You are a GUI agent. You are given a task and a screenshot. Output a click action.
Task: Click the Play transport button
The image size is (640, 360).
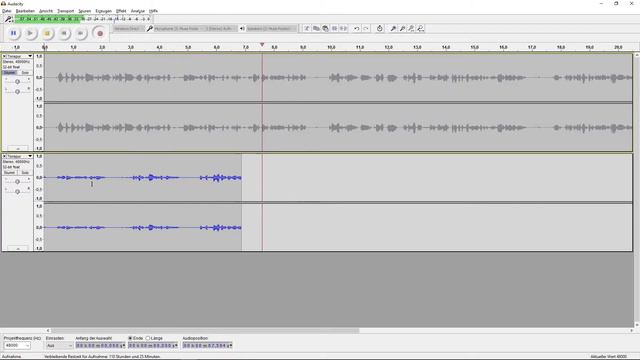click(x=30, y=33)
